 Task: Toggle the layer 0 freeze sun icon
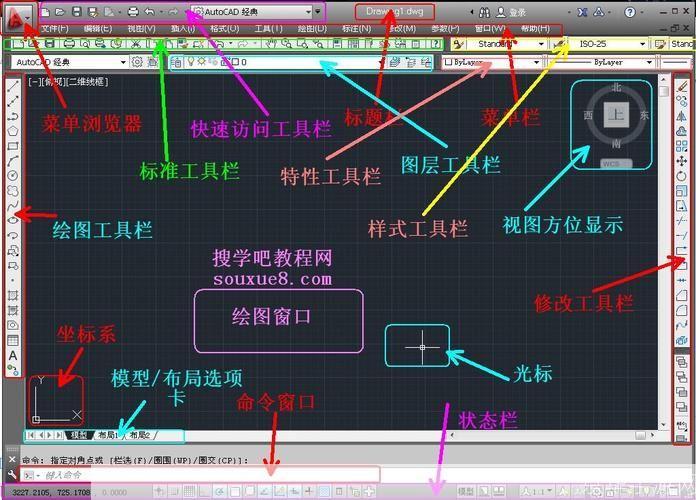tap(202, 62)
